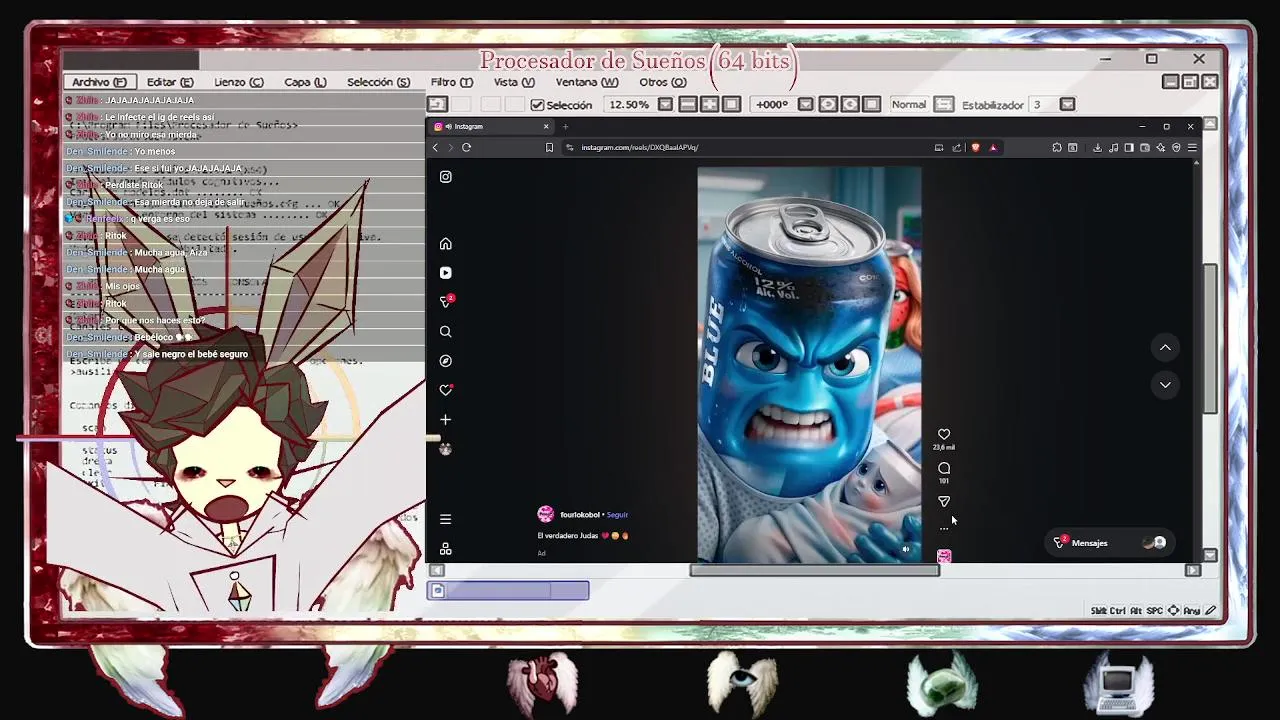Toggle the Alt key indicator in status bar
This screenshot has width=1280, height=720.
(x=1136, y=610)
